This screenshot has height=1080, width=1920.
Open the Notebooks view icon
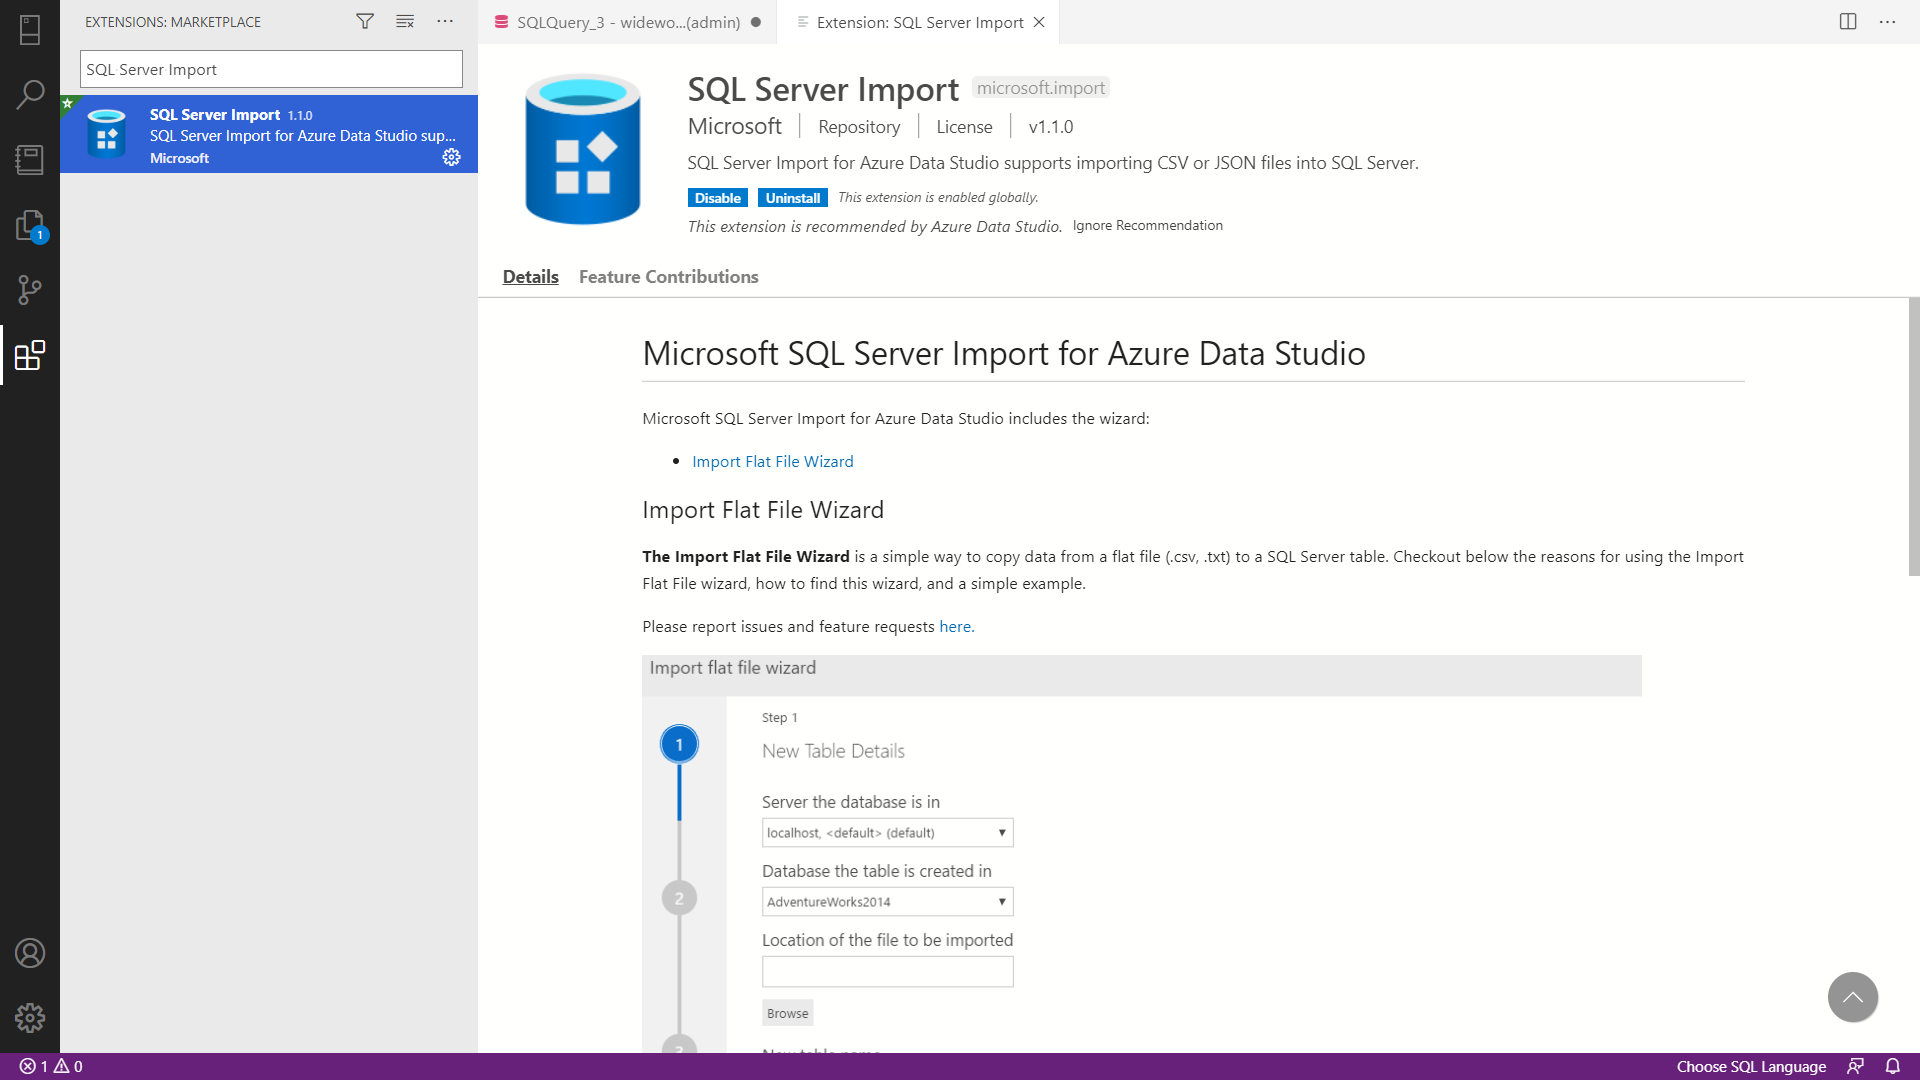coord(30,160)
